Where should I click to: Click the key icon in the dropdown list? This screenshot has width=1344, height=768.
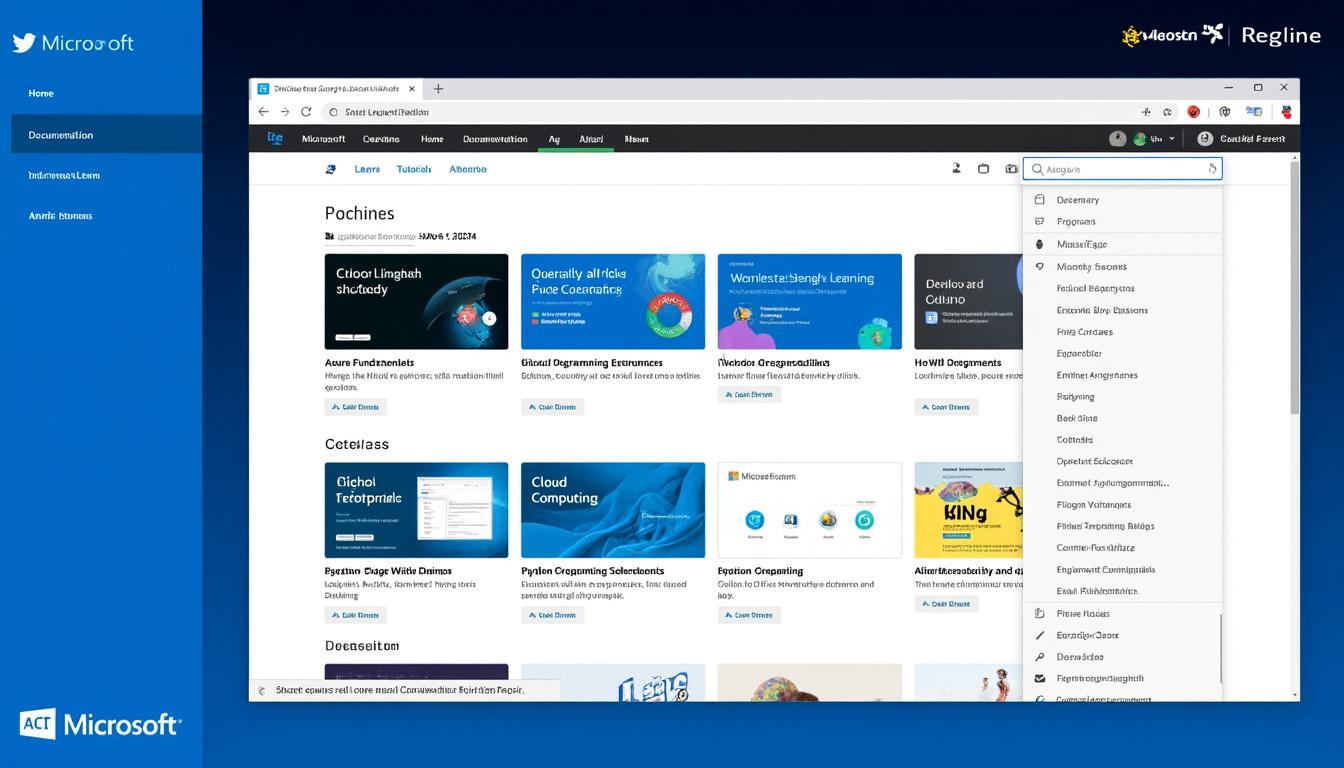click(1039, 657)
